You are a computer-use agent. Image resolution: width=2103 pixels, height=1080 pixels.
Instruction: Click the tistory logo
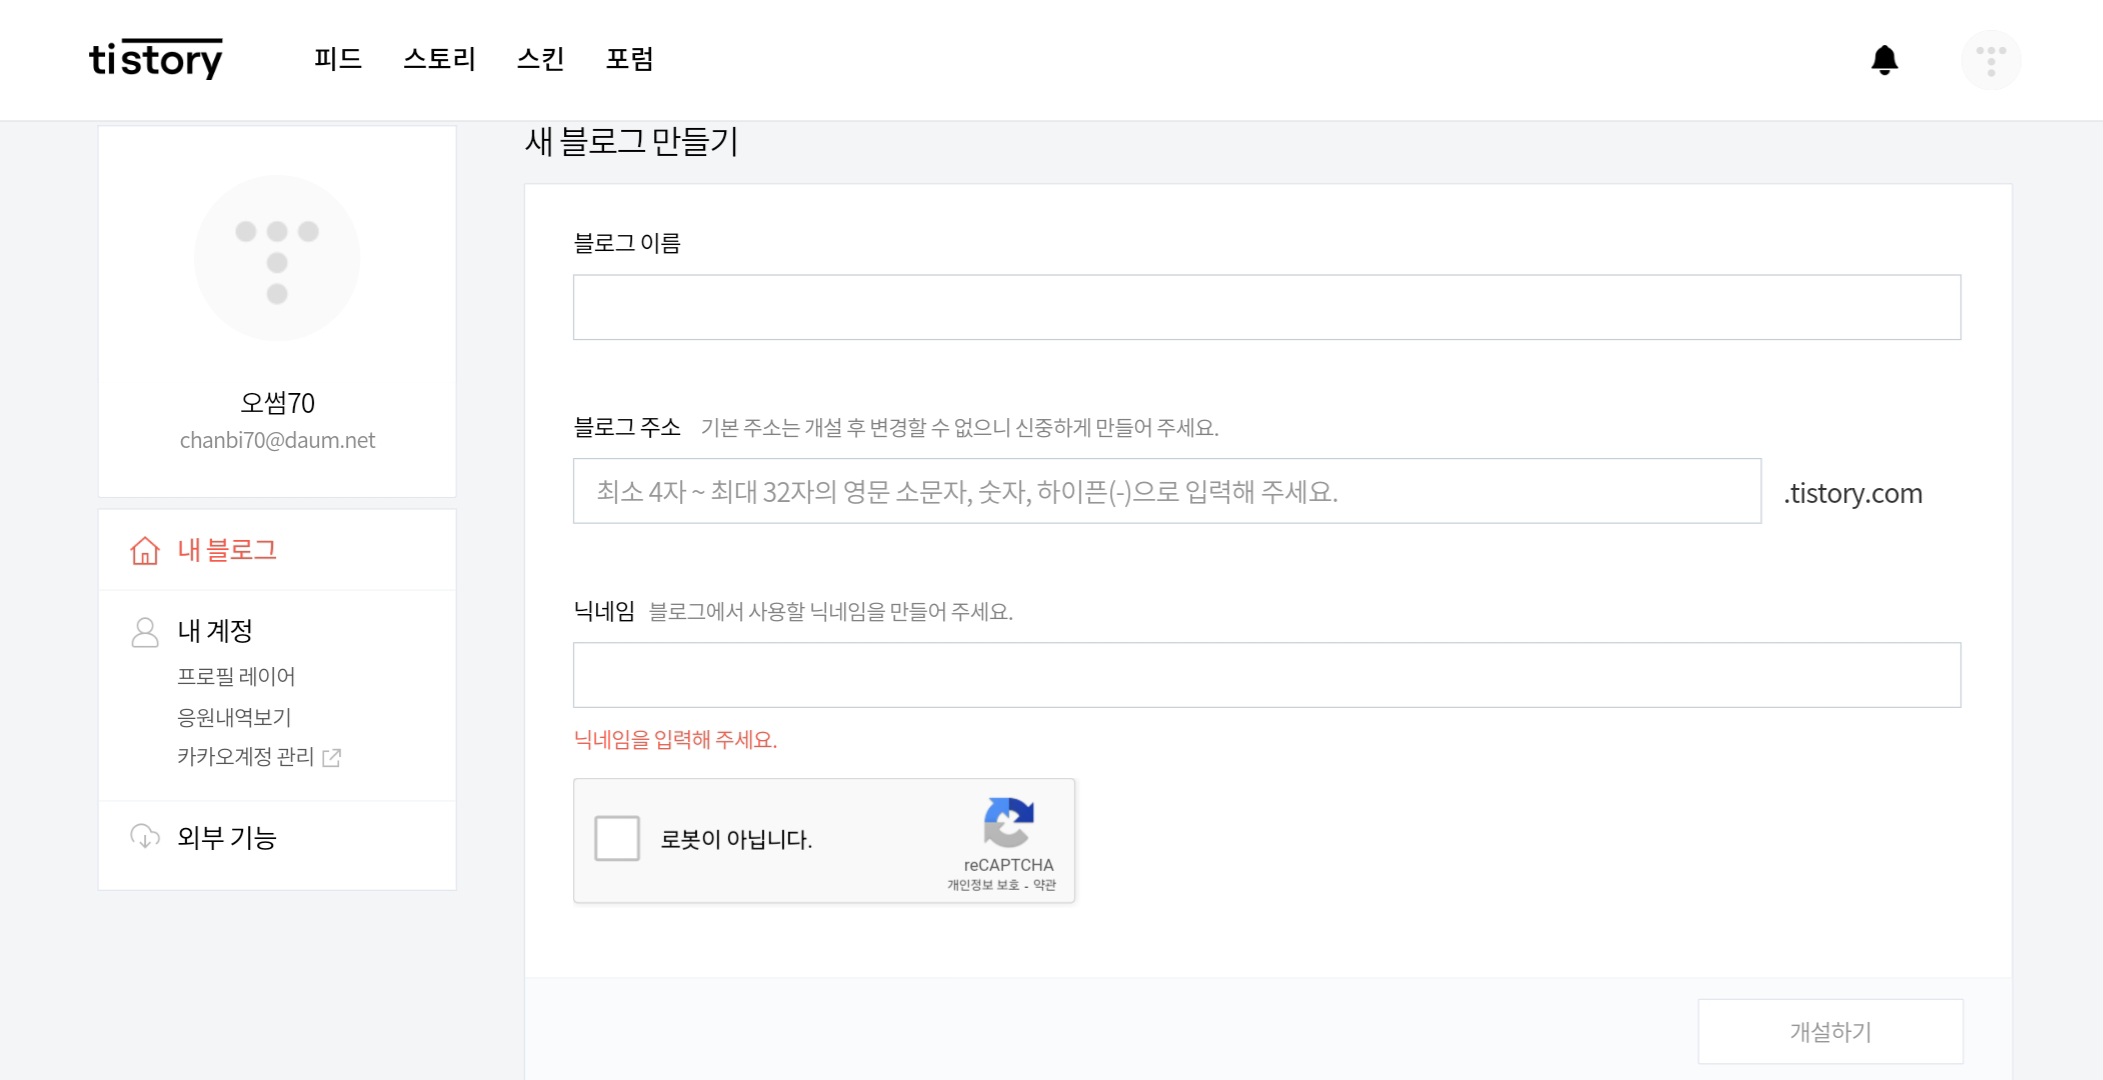click(156, 60)
